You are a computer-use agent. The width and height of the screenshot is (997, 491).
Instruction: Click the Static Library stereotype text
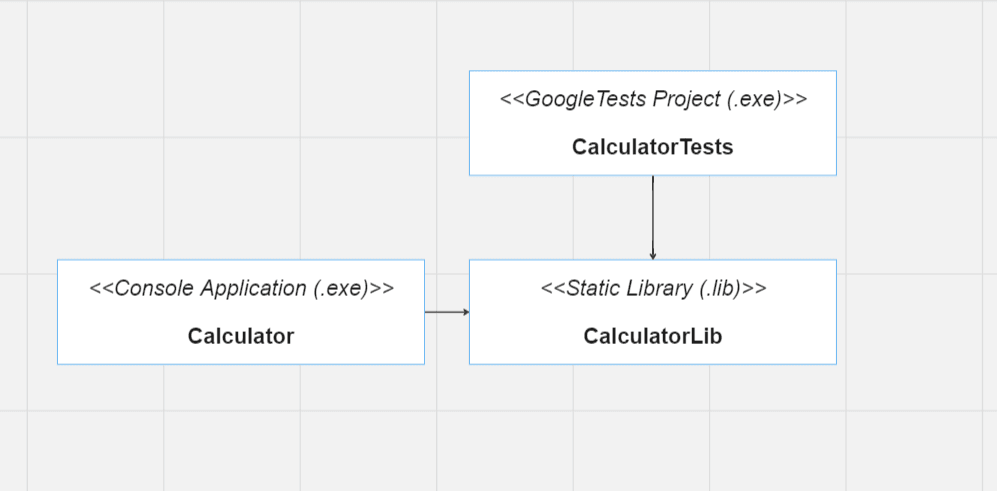[653, 288]
